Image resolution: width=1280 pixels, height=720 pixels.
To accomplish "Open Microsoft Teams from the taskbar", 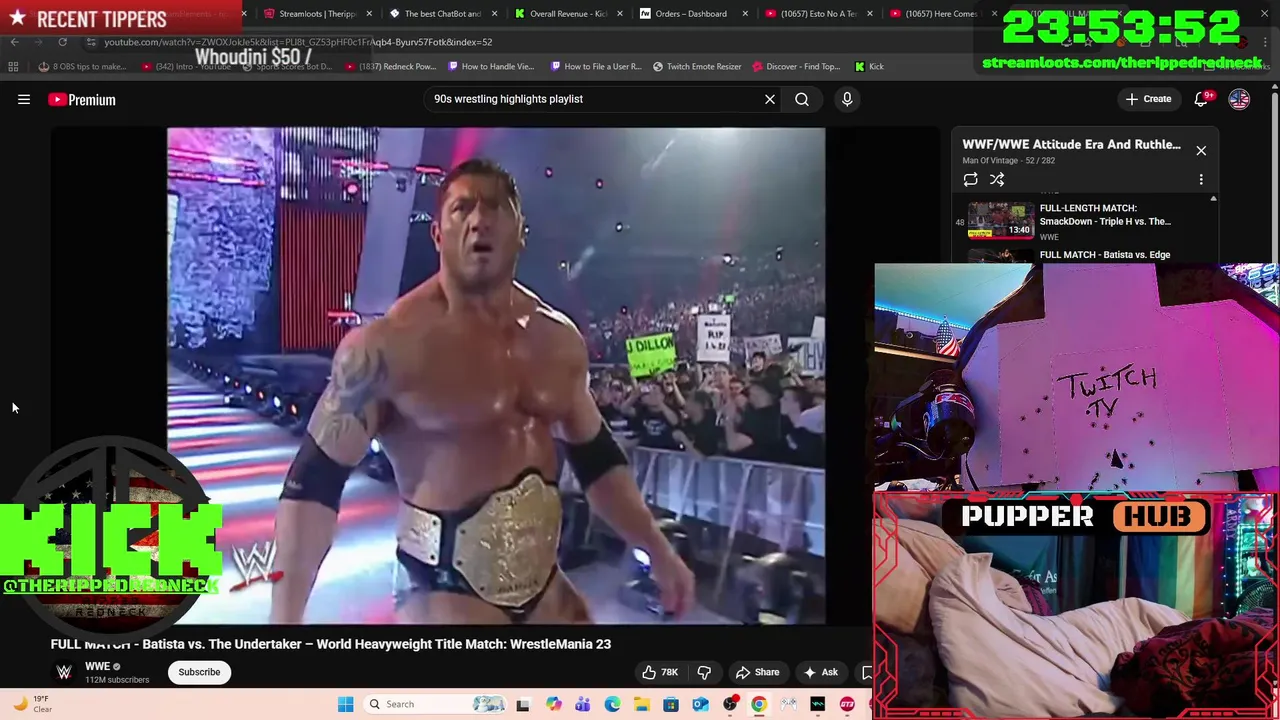I will pyautogui.click(x=582, y=704).
